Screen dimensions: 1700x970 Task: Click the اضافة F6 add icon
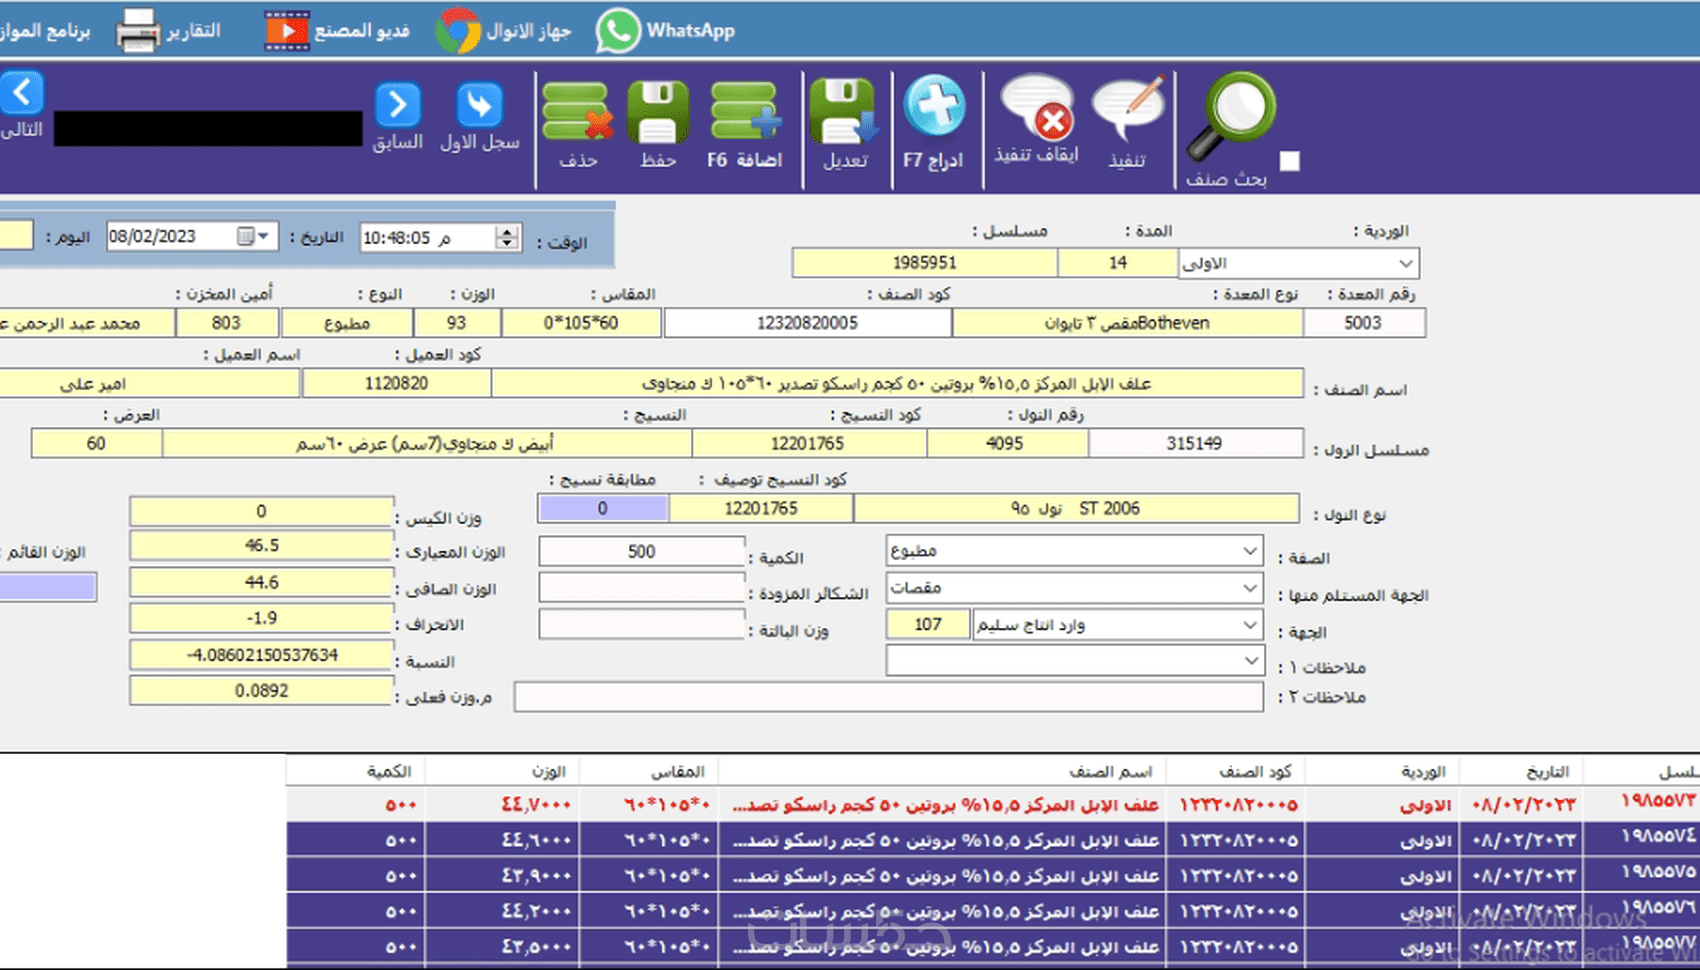pos(745,112)
